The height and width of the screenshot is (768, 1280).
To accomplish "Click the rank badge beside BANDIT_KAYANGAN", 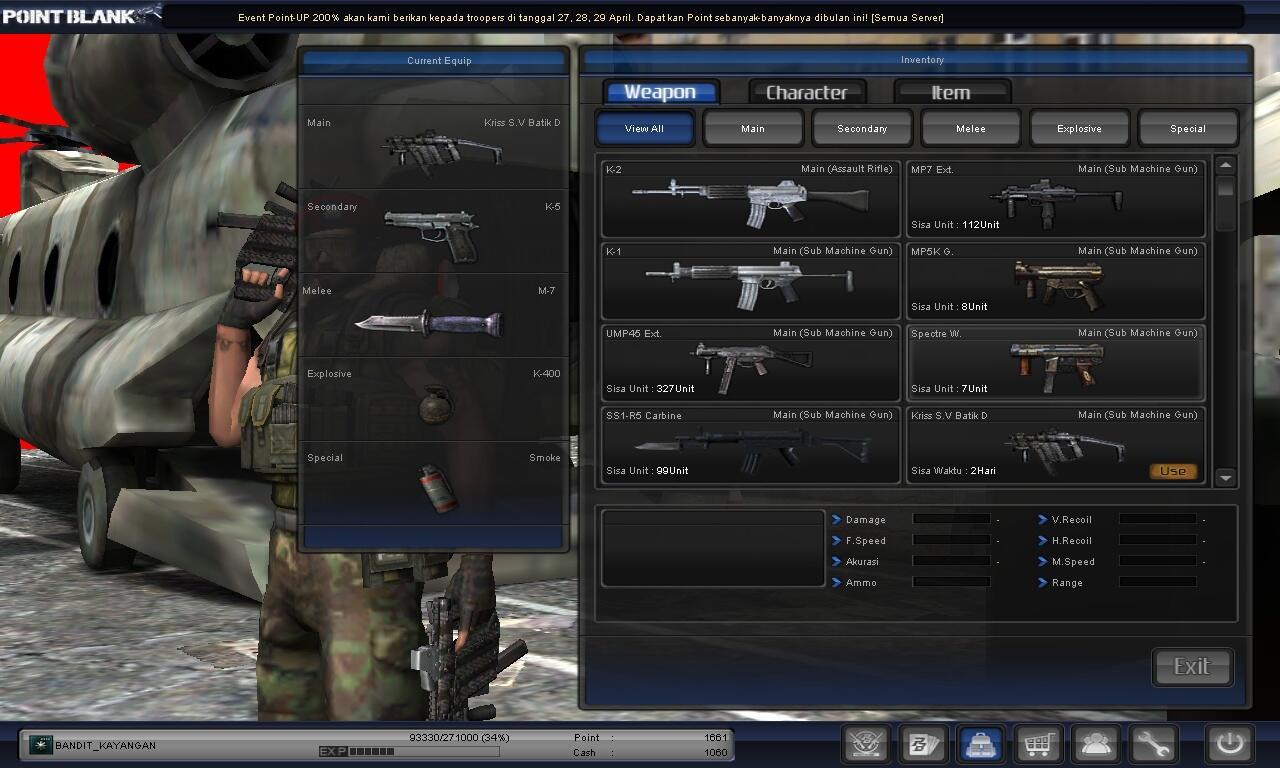I will [x=41, y=745].
